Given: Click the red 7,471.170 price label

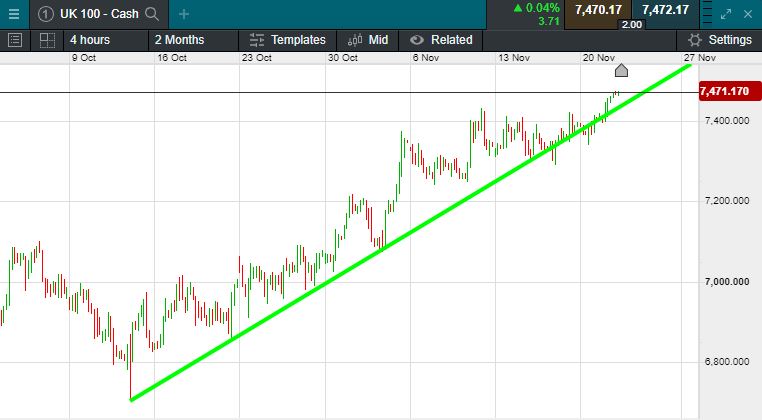Looking at the screenshot, I should point(730,91).
